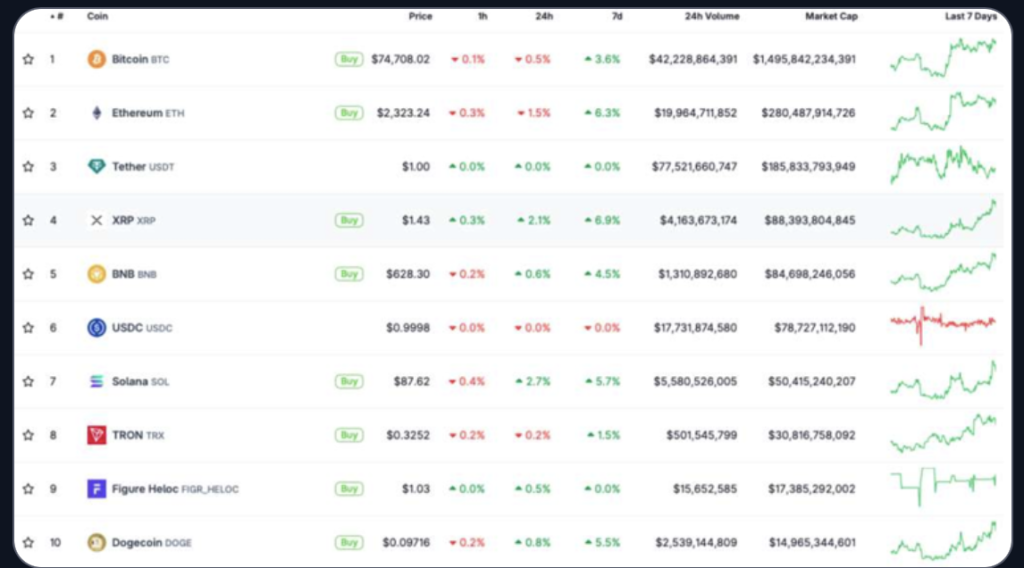Favorite BNB with its star
The width and height of the screenshot is (1024, 568).
coord(28,274)
